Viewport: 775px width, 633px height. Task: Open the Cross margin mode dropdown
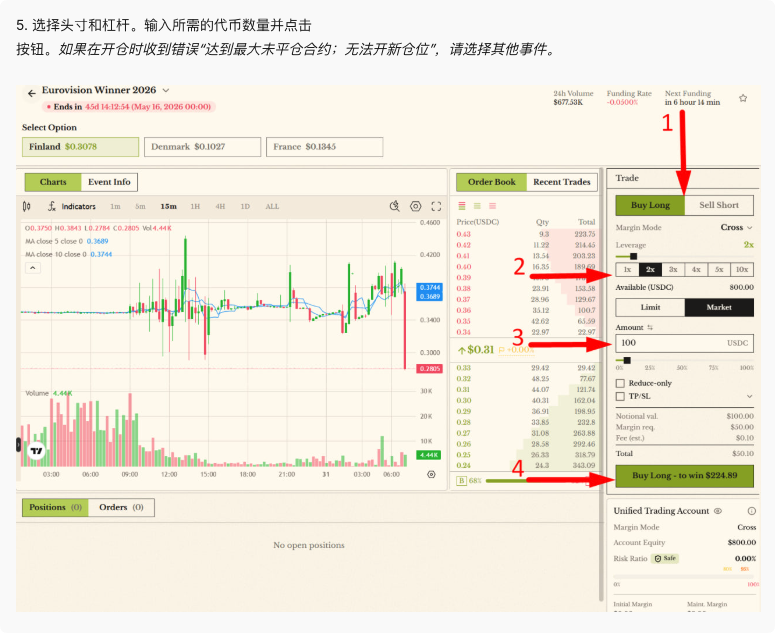pos(736,227)
